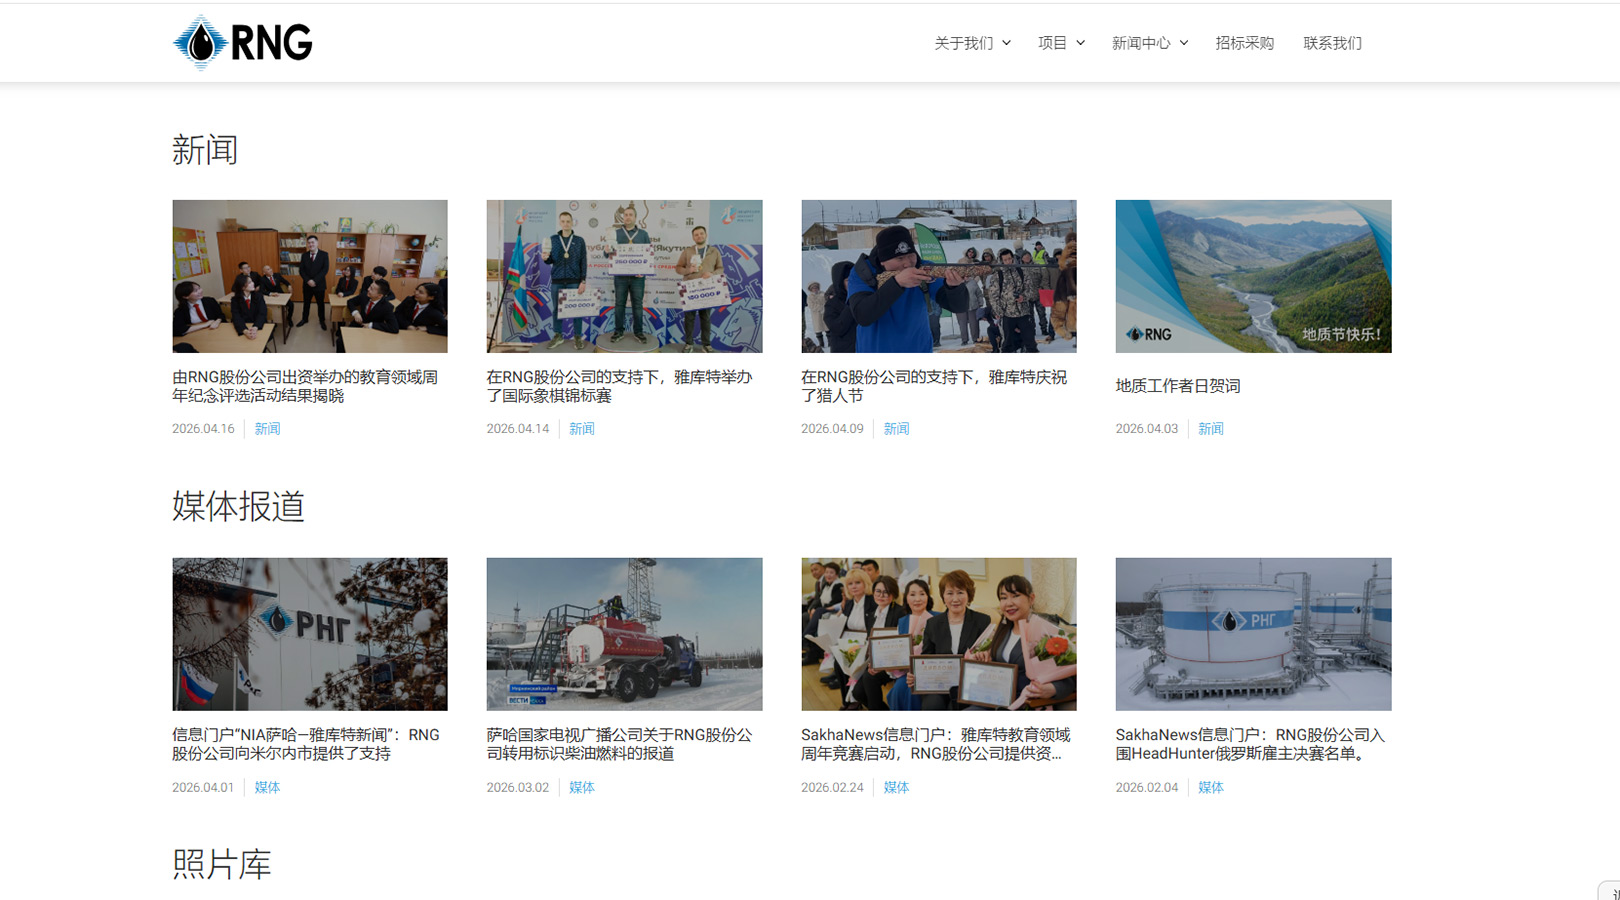Click 媒体 tag under the 2026.03.02 article
This screenshot has height=900, width=1620.
(x=581, y=787)
